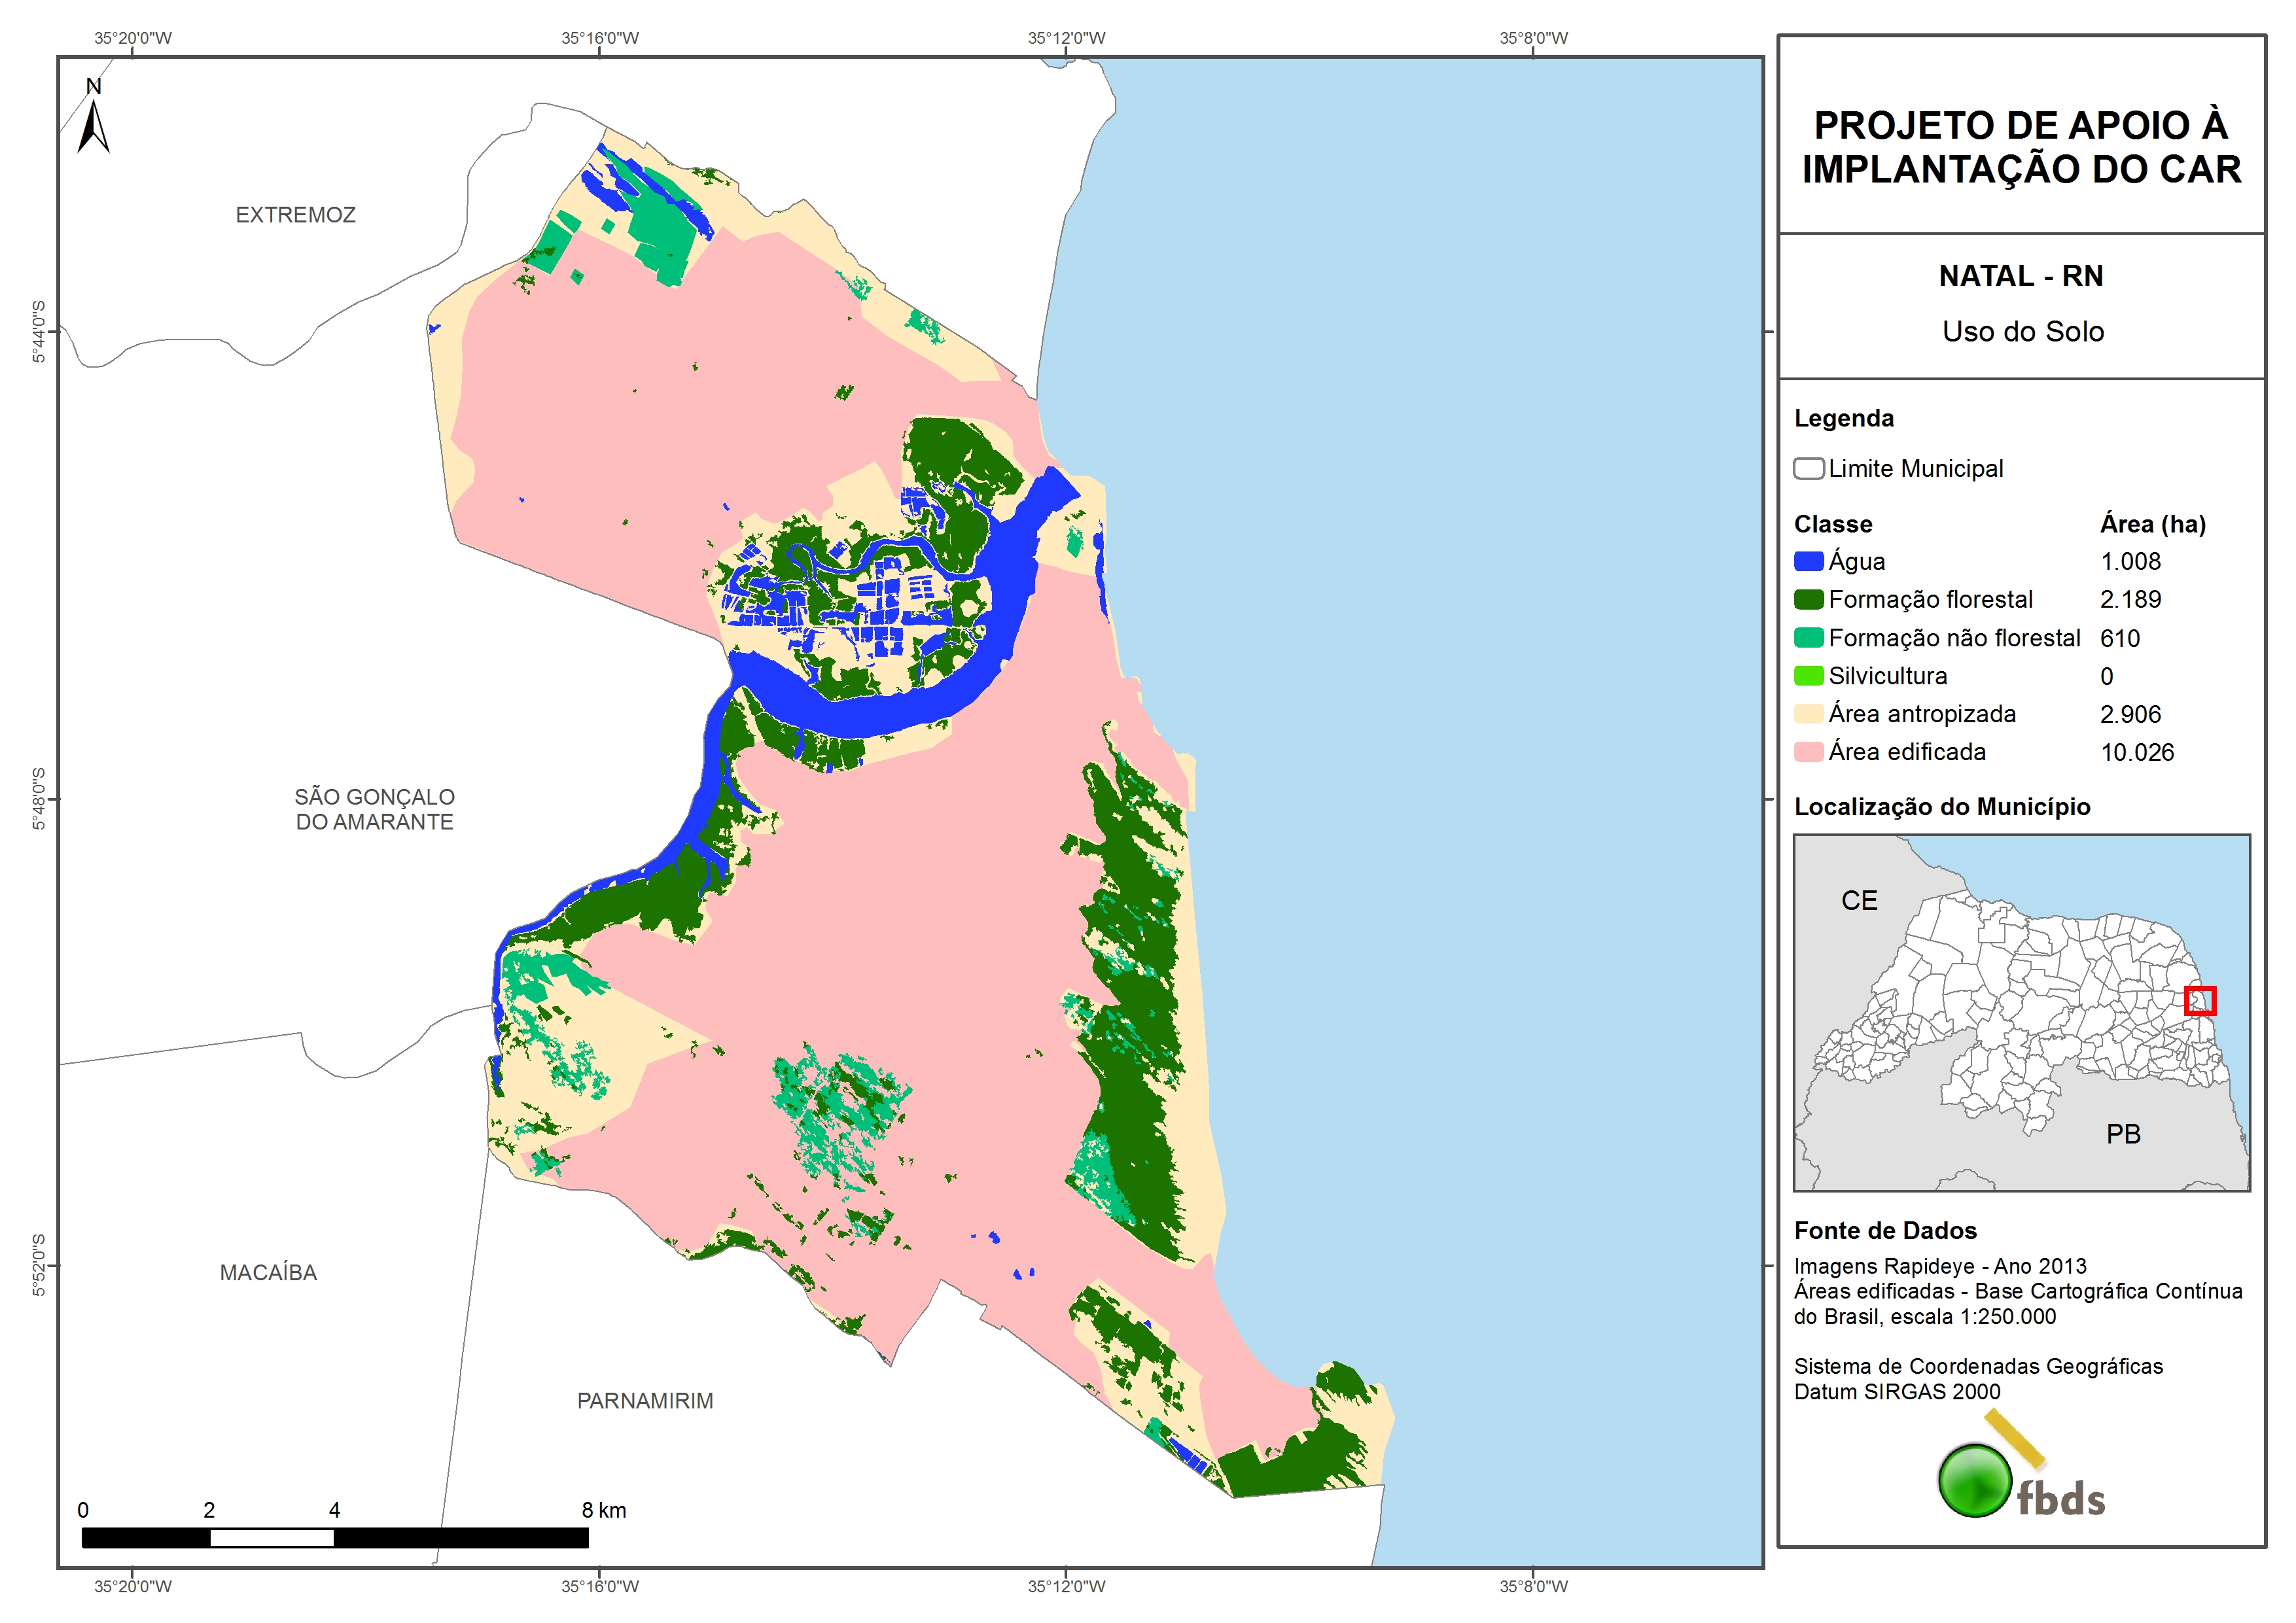The height and width of the screenshot is (1623, 2296).
Task: Click the PB state label in inset map
Action: pyautogui.click(x=2123, y=1134)
